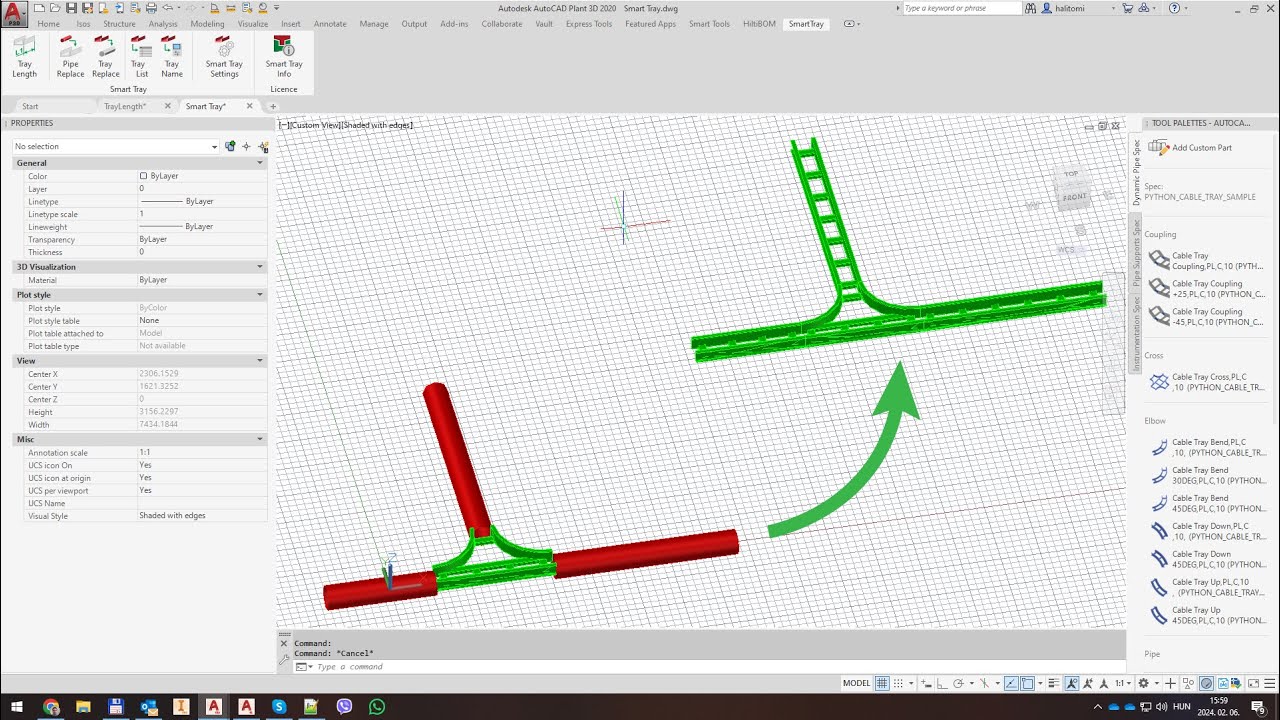The width and height of the screenshot is (1280, 720).
Task: Collapse the Misc properties section
Action: [260, 439]
